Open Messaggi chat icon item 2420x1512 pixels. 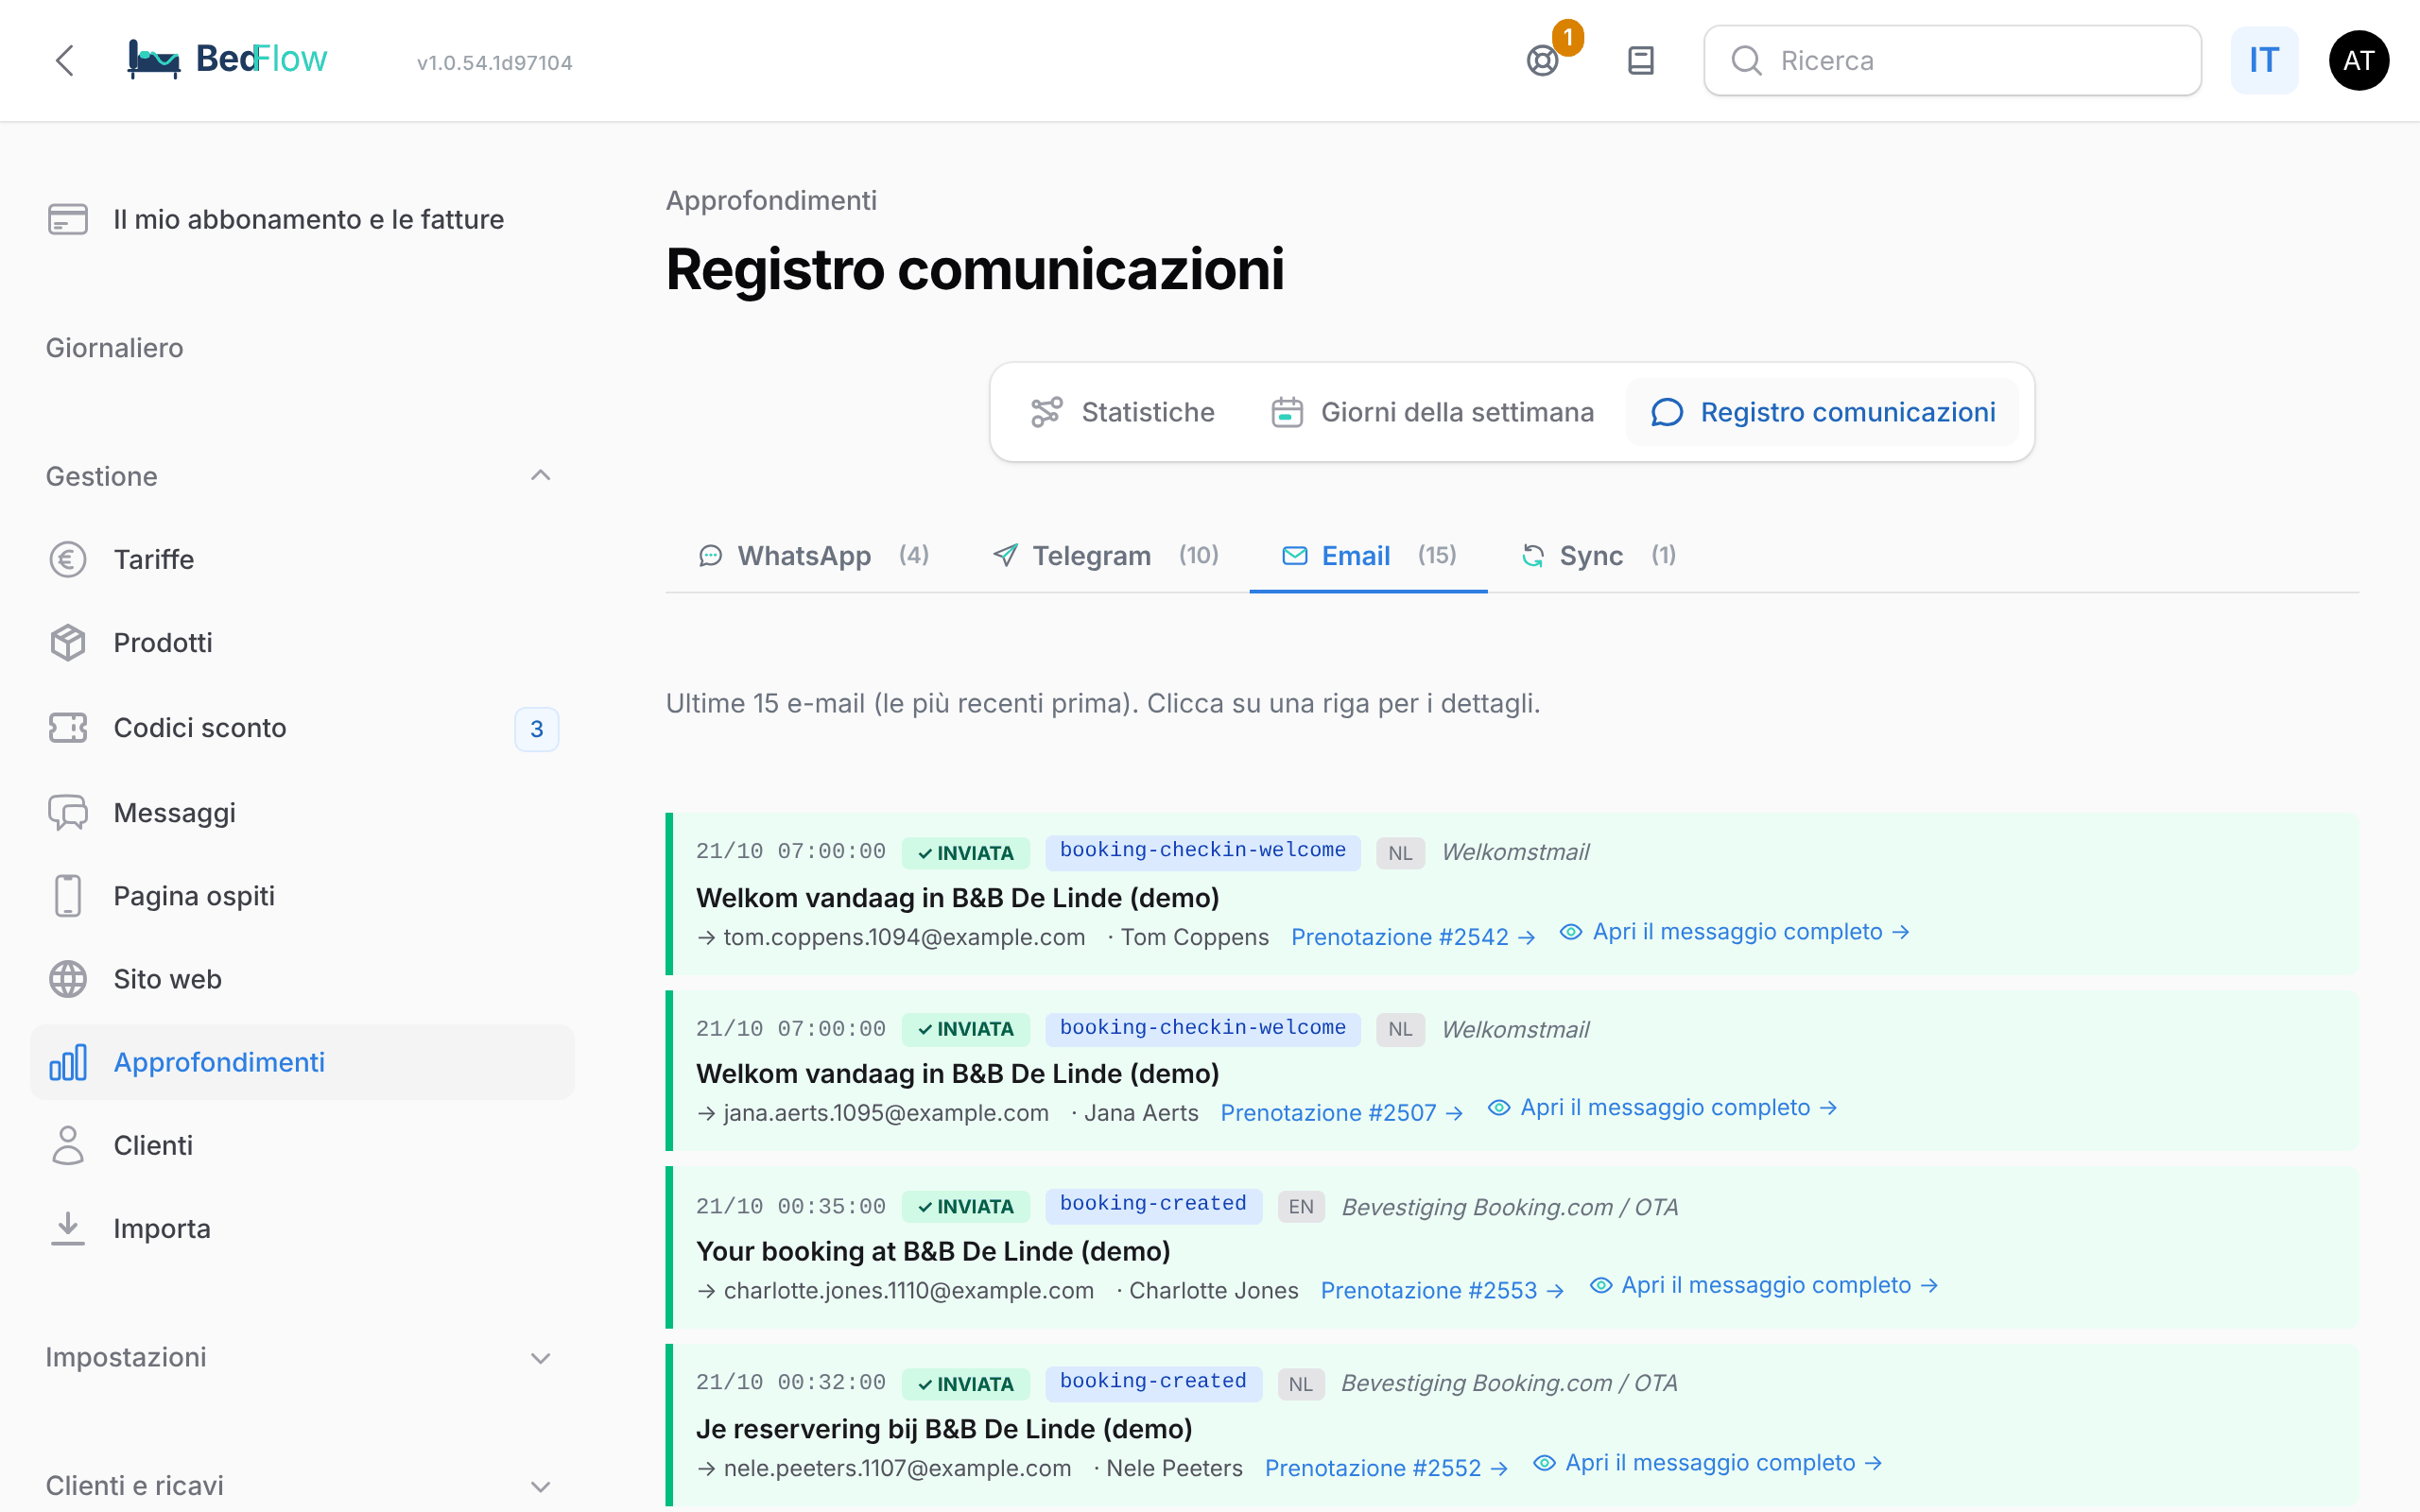[x=302, y=812]
